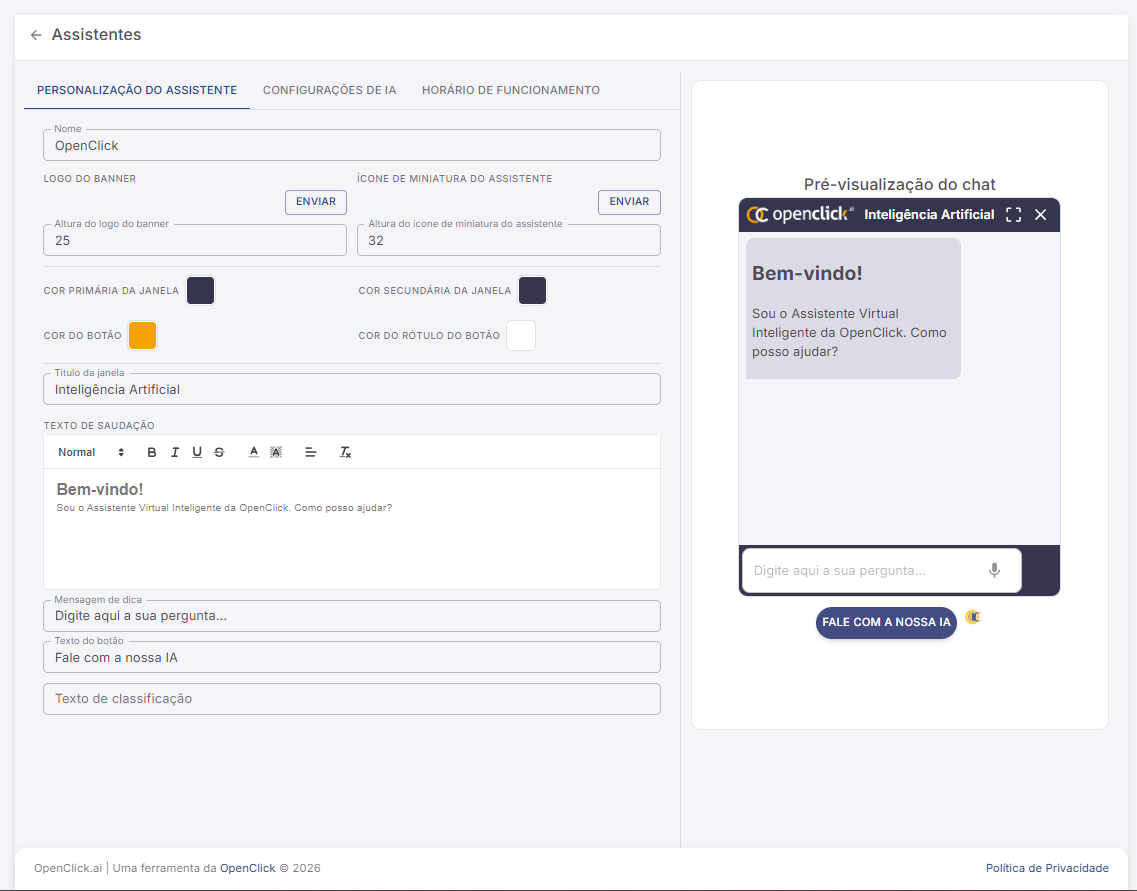This screenshot has height=891, width=1137.
Task: Open the Horário de Funcionamento tab
Action: (x=510, y=90)
